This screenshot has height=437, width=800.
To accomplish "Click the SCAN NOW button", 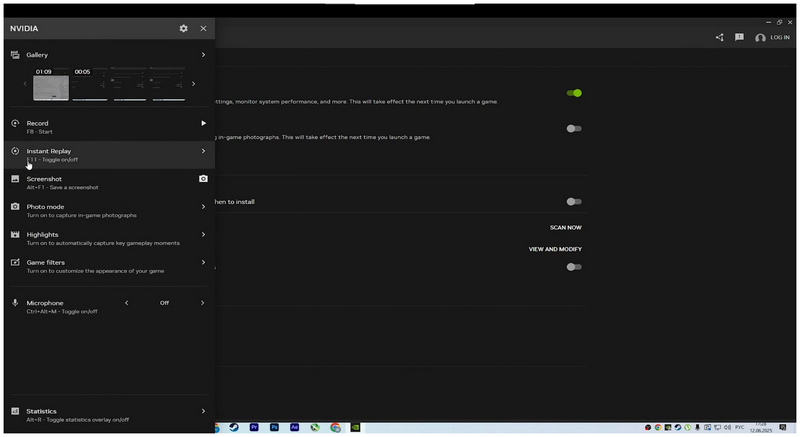I will click(x=565, y=227).
